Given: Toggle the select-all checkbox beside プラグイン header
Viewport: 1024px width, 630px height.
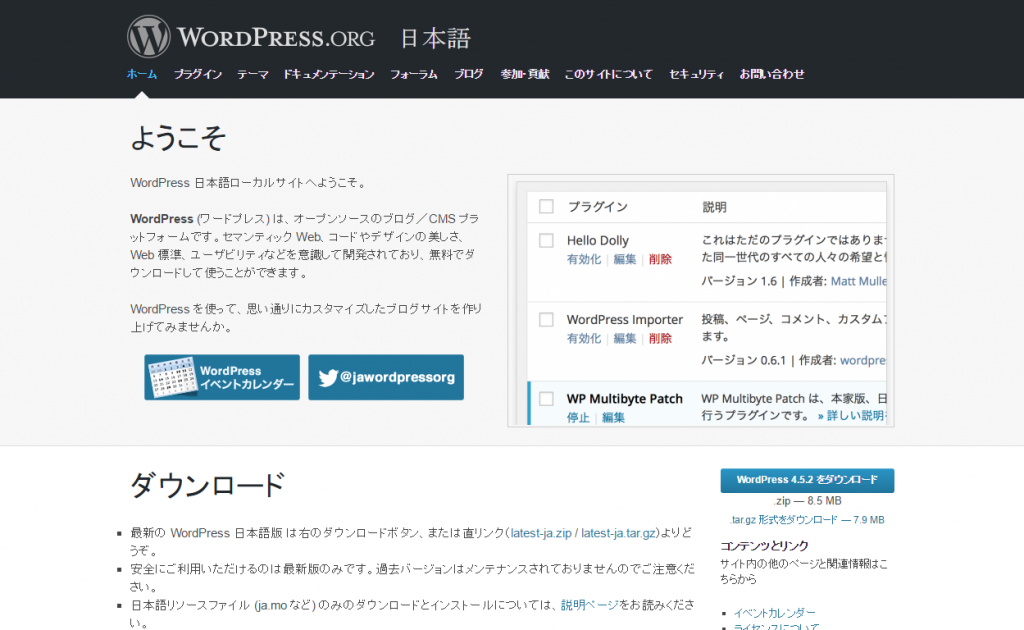Looking at the screenshot, I should pyautogui.click(x=547, y=207).
